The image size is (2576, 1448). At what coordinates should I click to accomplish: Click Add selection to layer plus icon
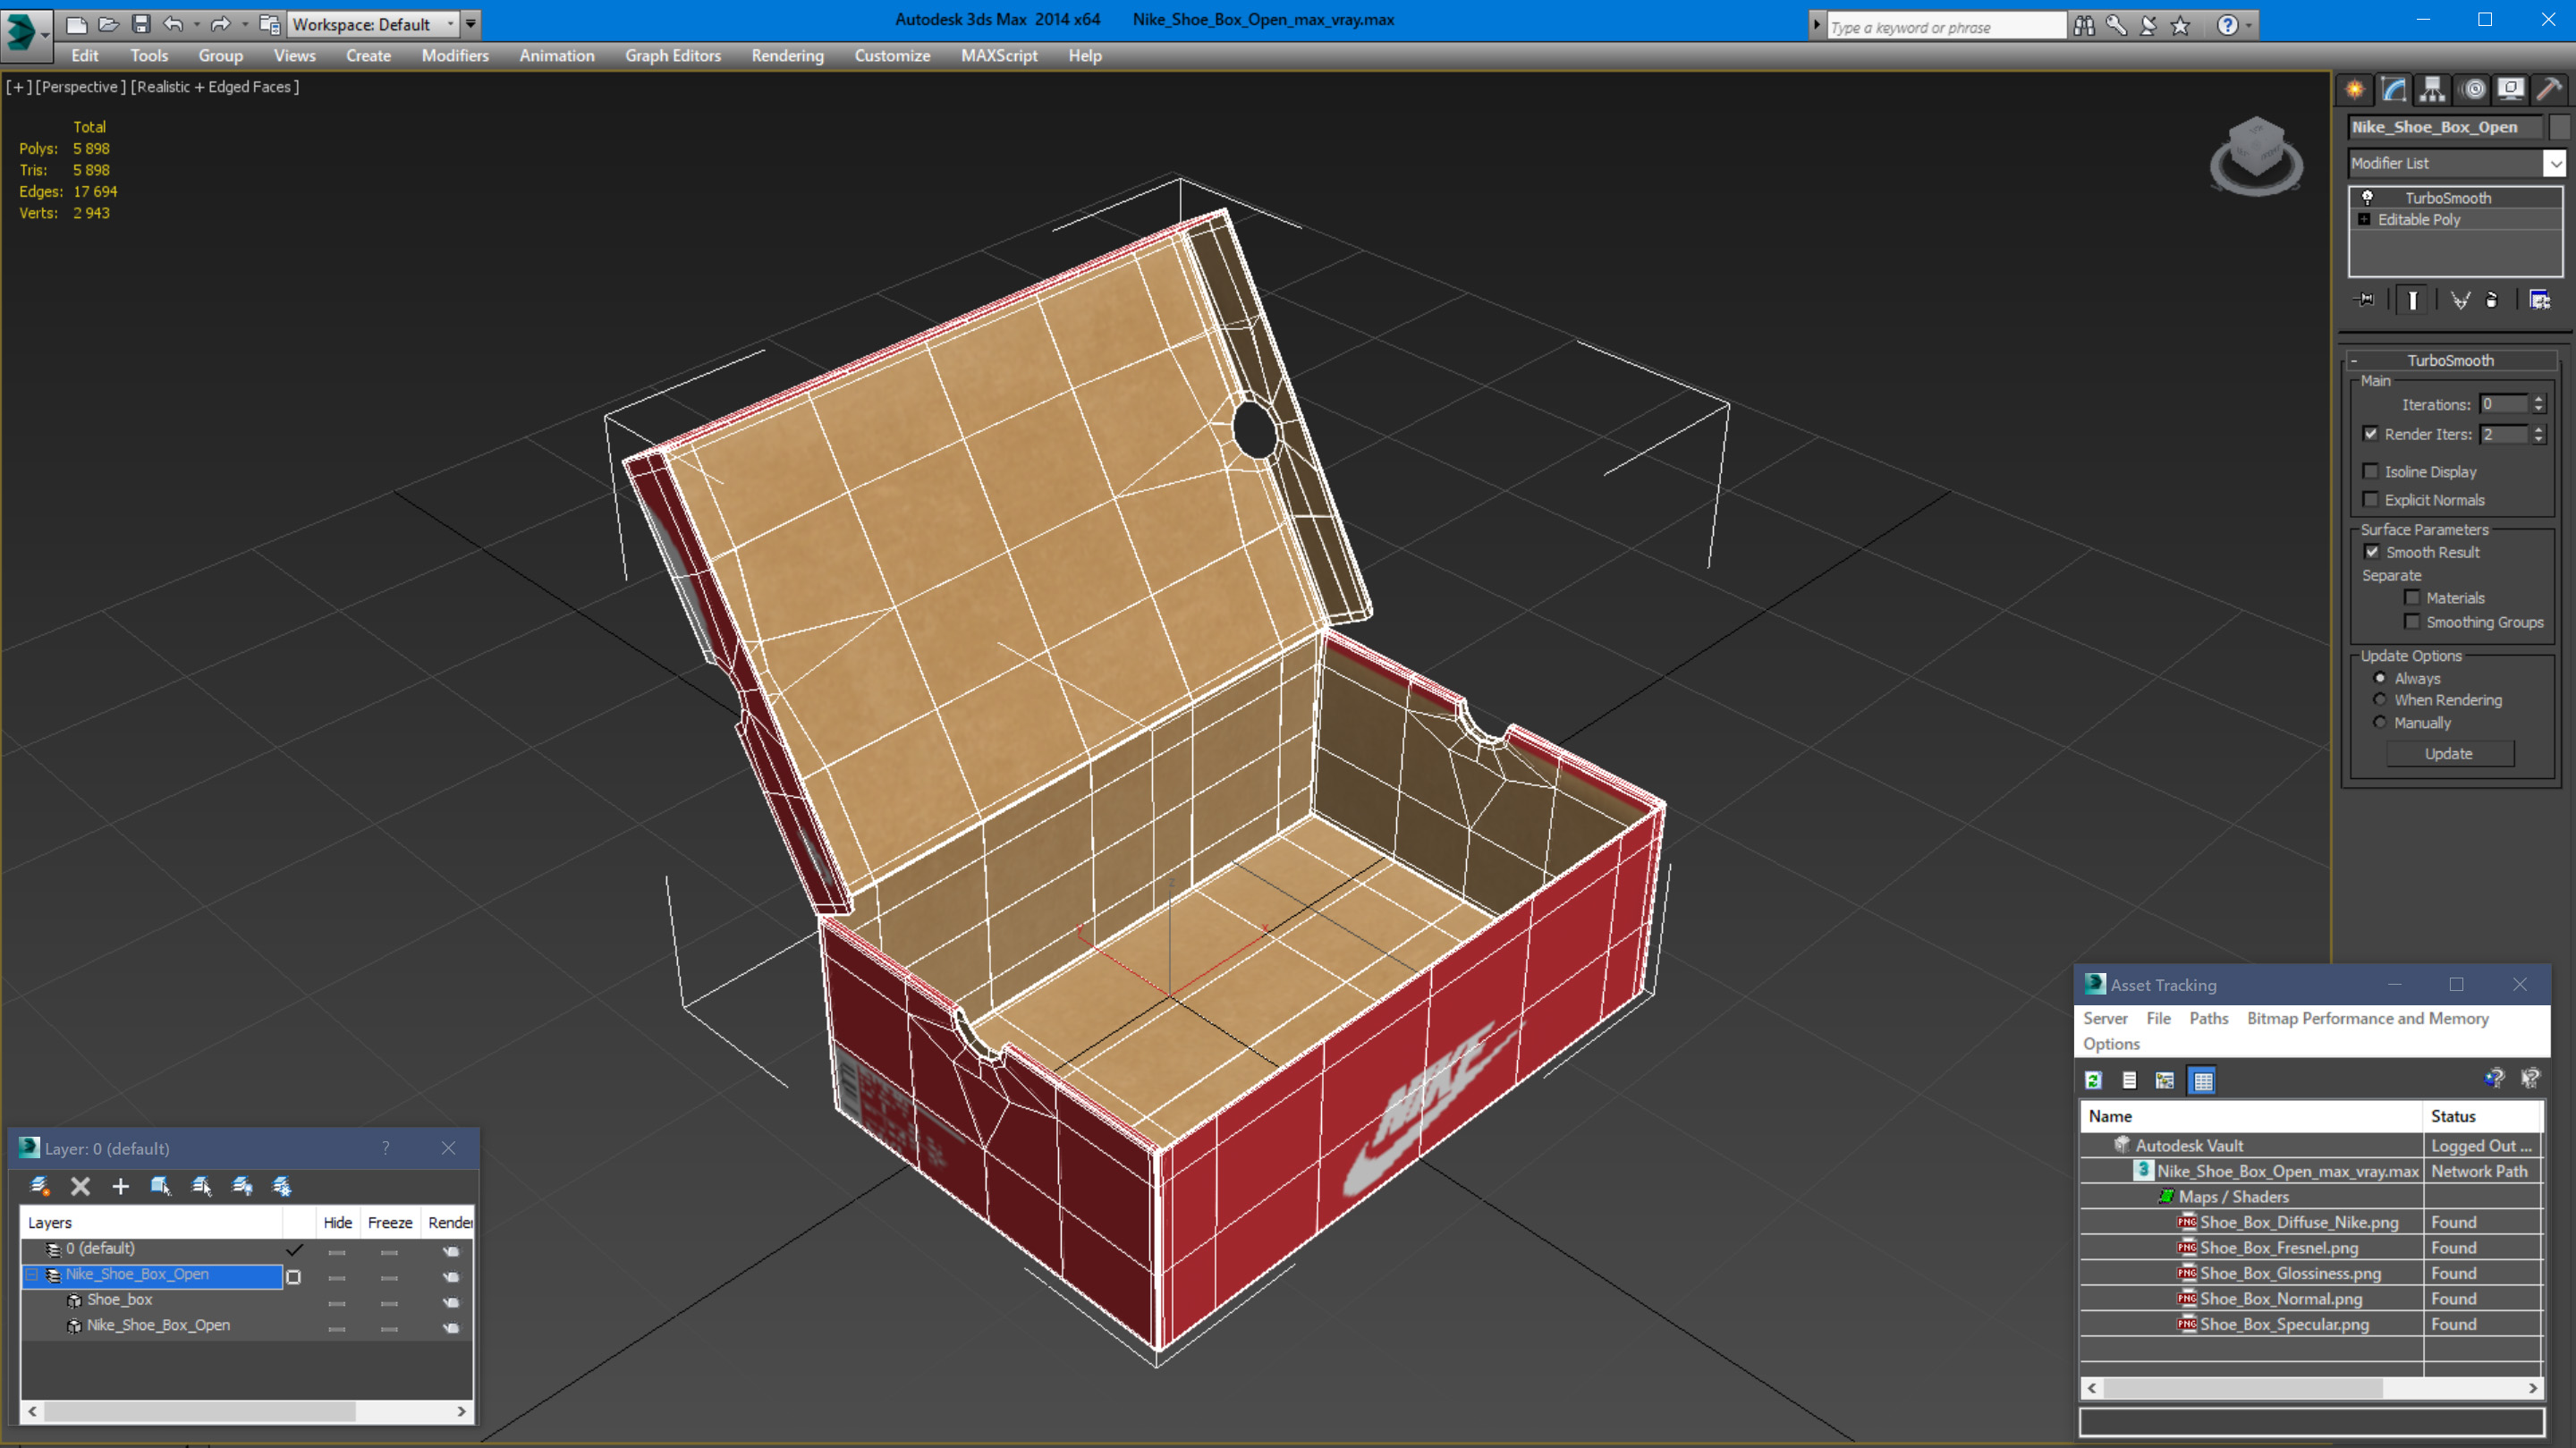pos(120,1186)
